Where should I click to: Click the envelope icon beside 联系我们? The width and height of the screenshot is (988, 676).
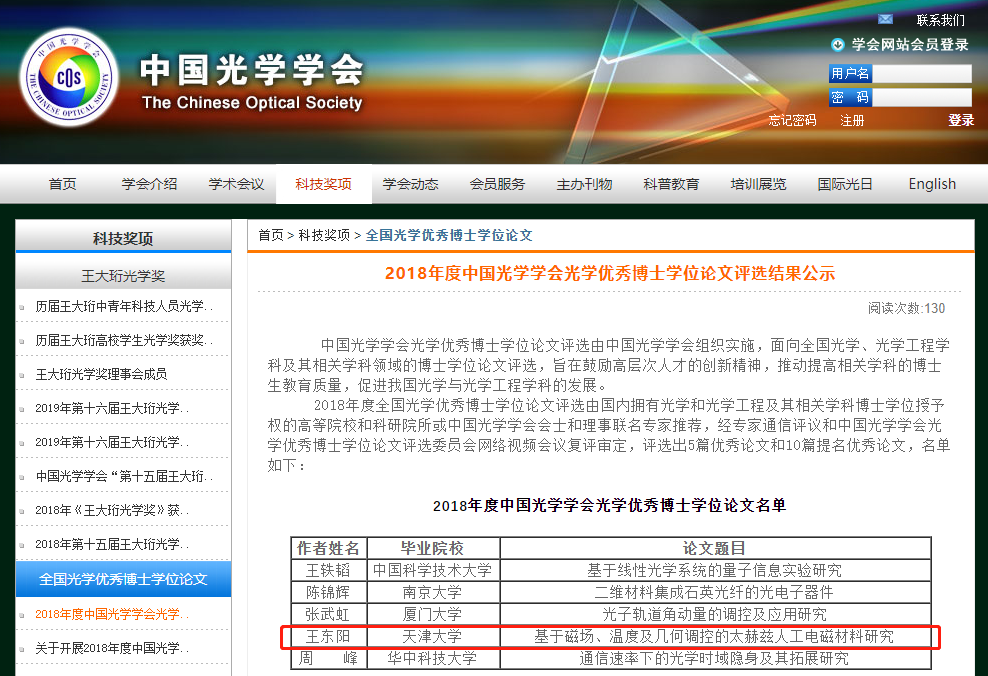pos(885,19)
